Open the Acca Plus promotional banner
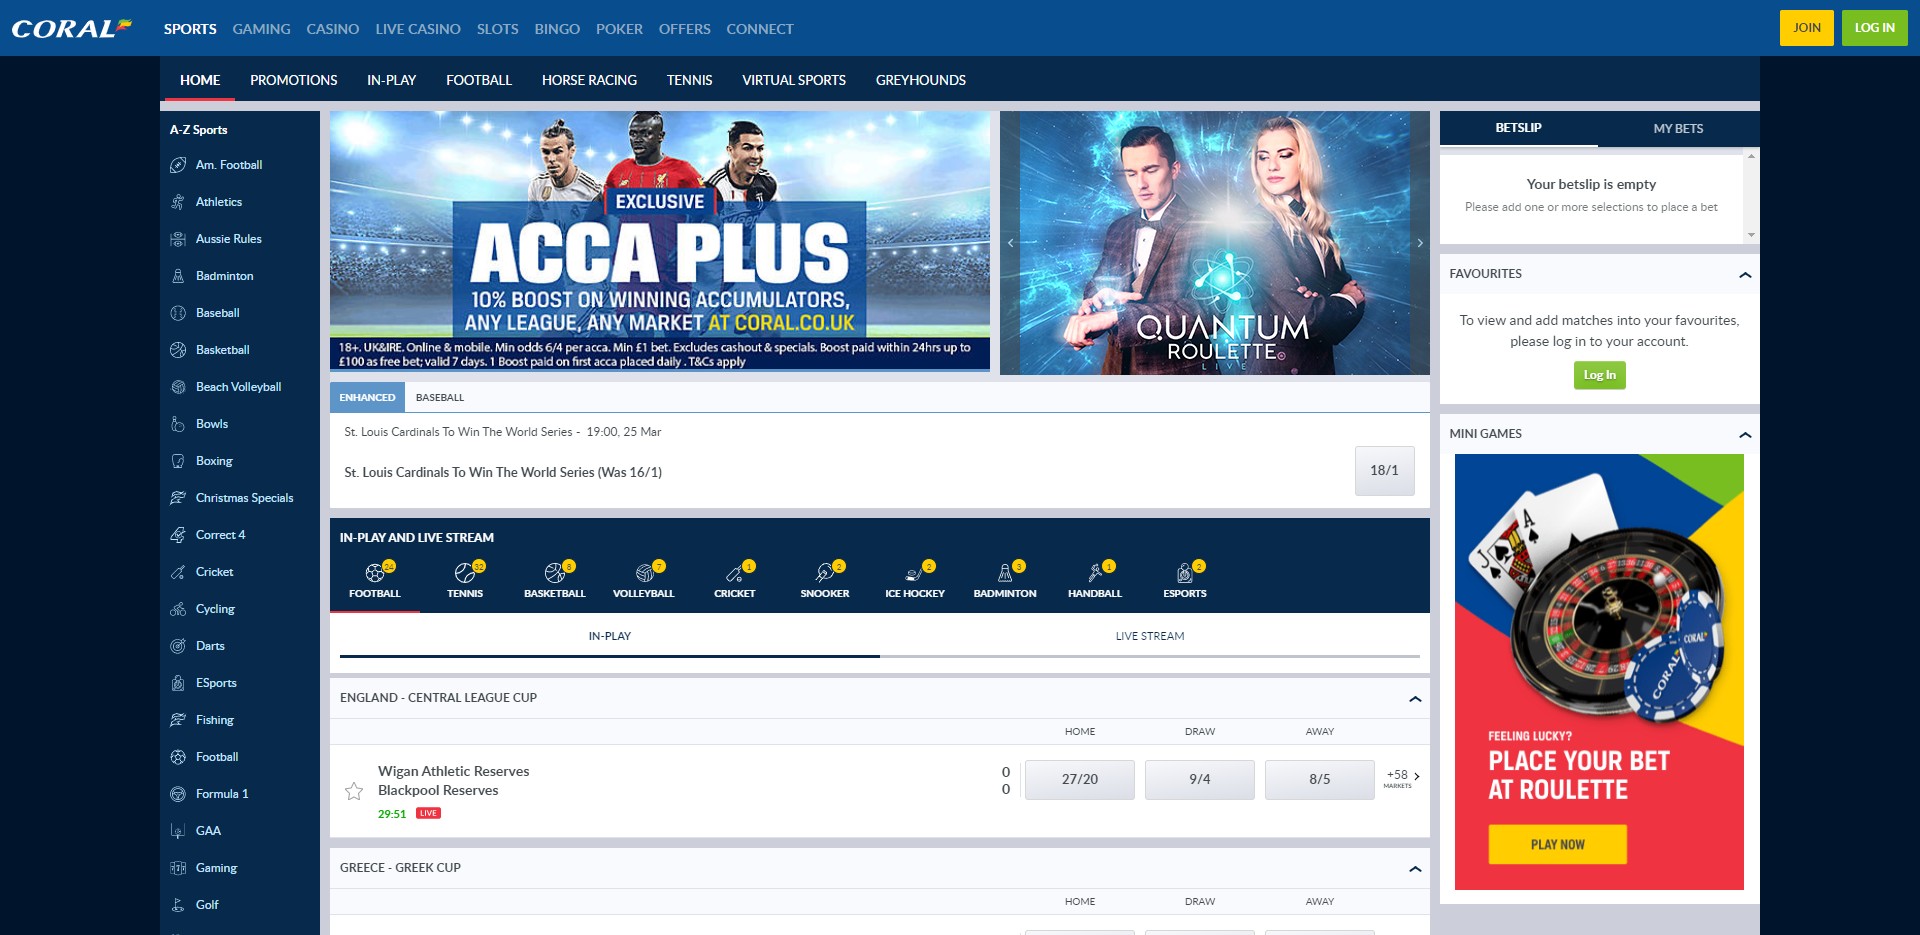This screenshot has width=1920, height=935. [660, 242]
